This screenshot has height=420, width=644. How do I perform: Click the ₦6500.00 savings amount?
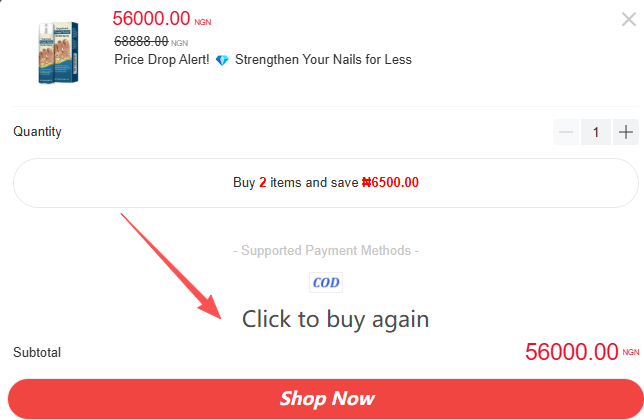click(x=390, y=182)
